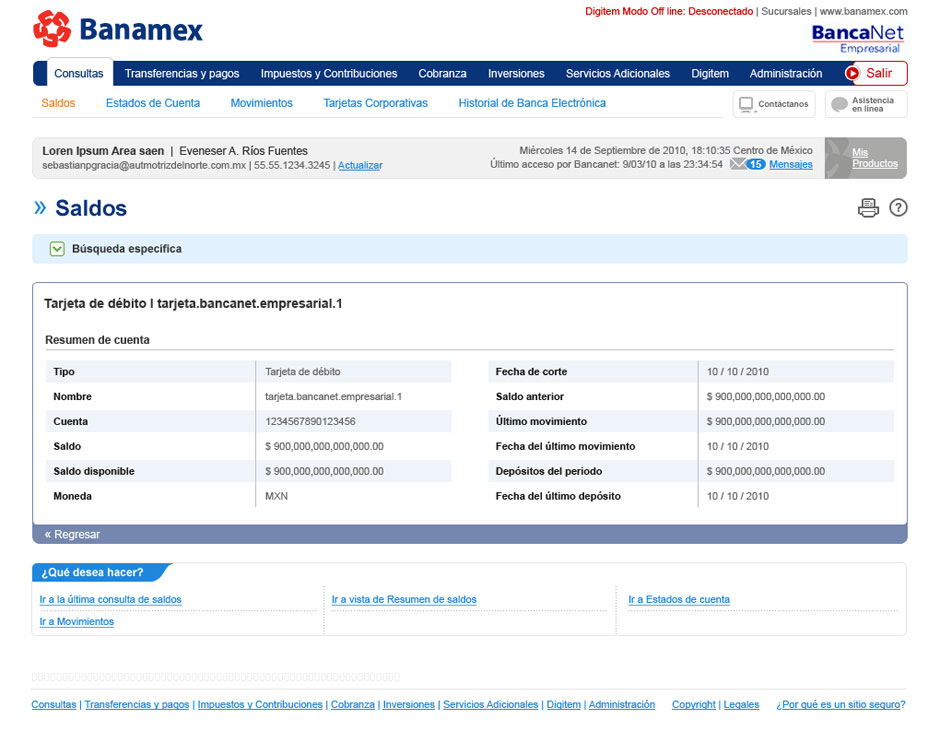Viewport: 940px width, 743px height.
Task: Click the 15 unread messages badge
Action: [x=756, y=164]
